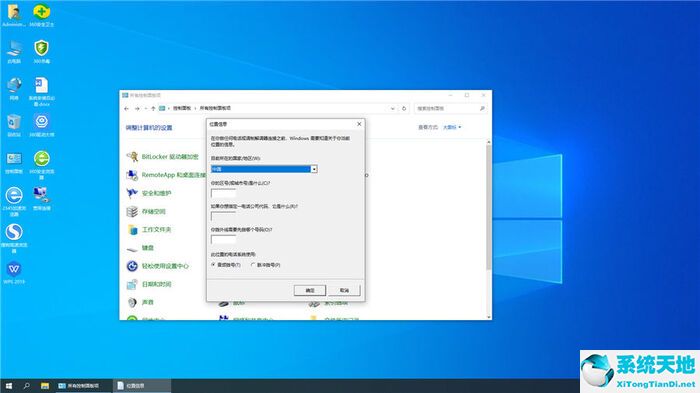Open File Explorer from taskbar
Image resolution: width=700 pixels, height=393 pixels.
(45, 385)
